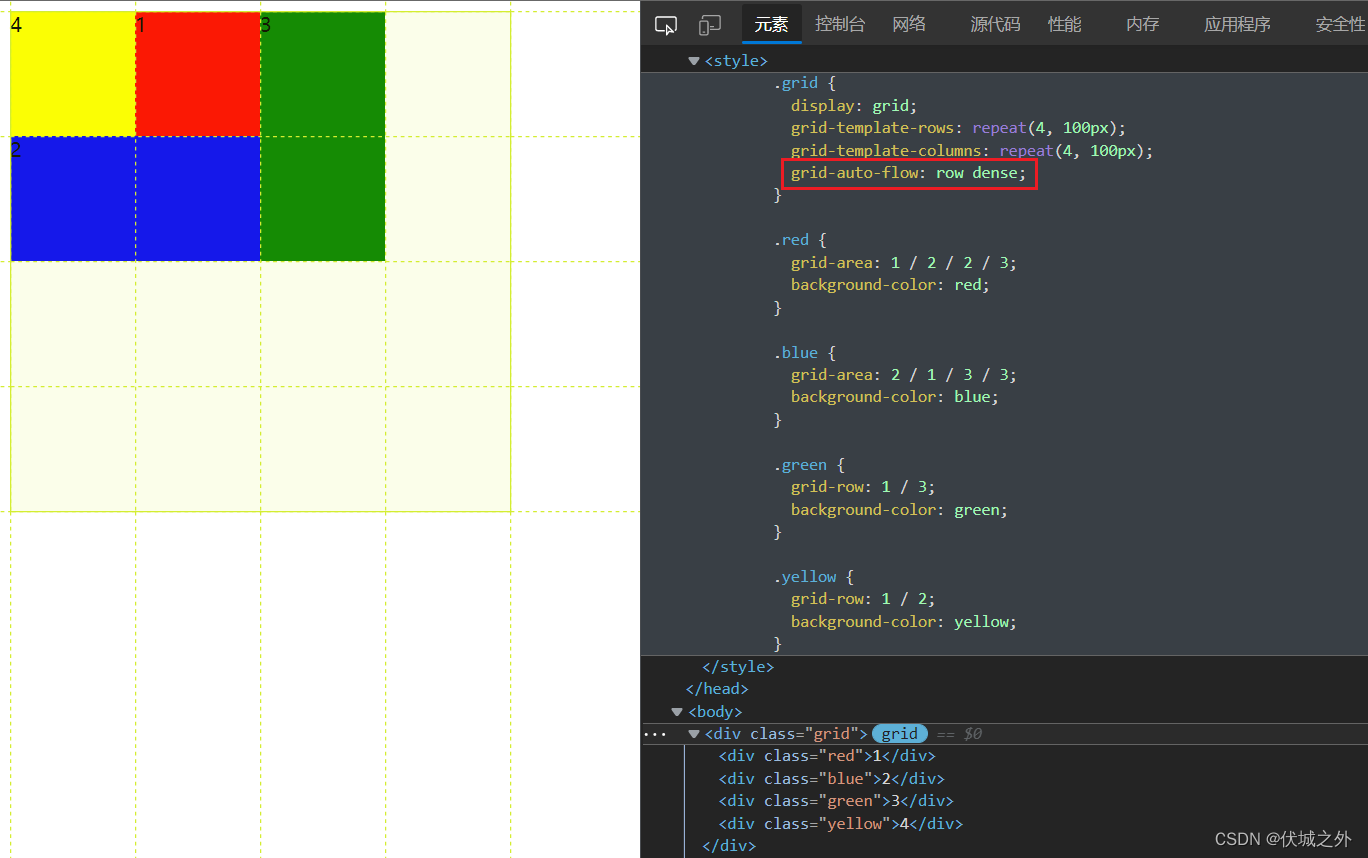The image size is (1368, 858).
Task: Click the yellow grid cell labeled 4
Action: coord(73,74)
